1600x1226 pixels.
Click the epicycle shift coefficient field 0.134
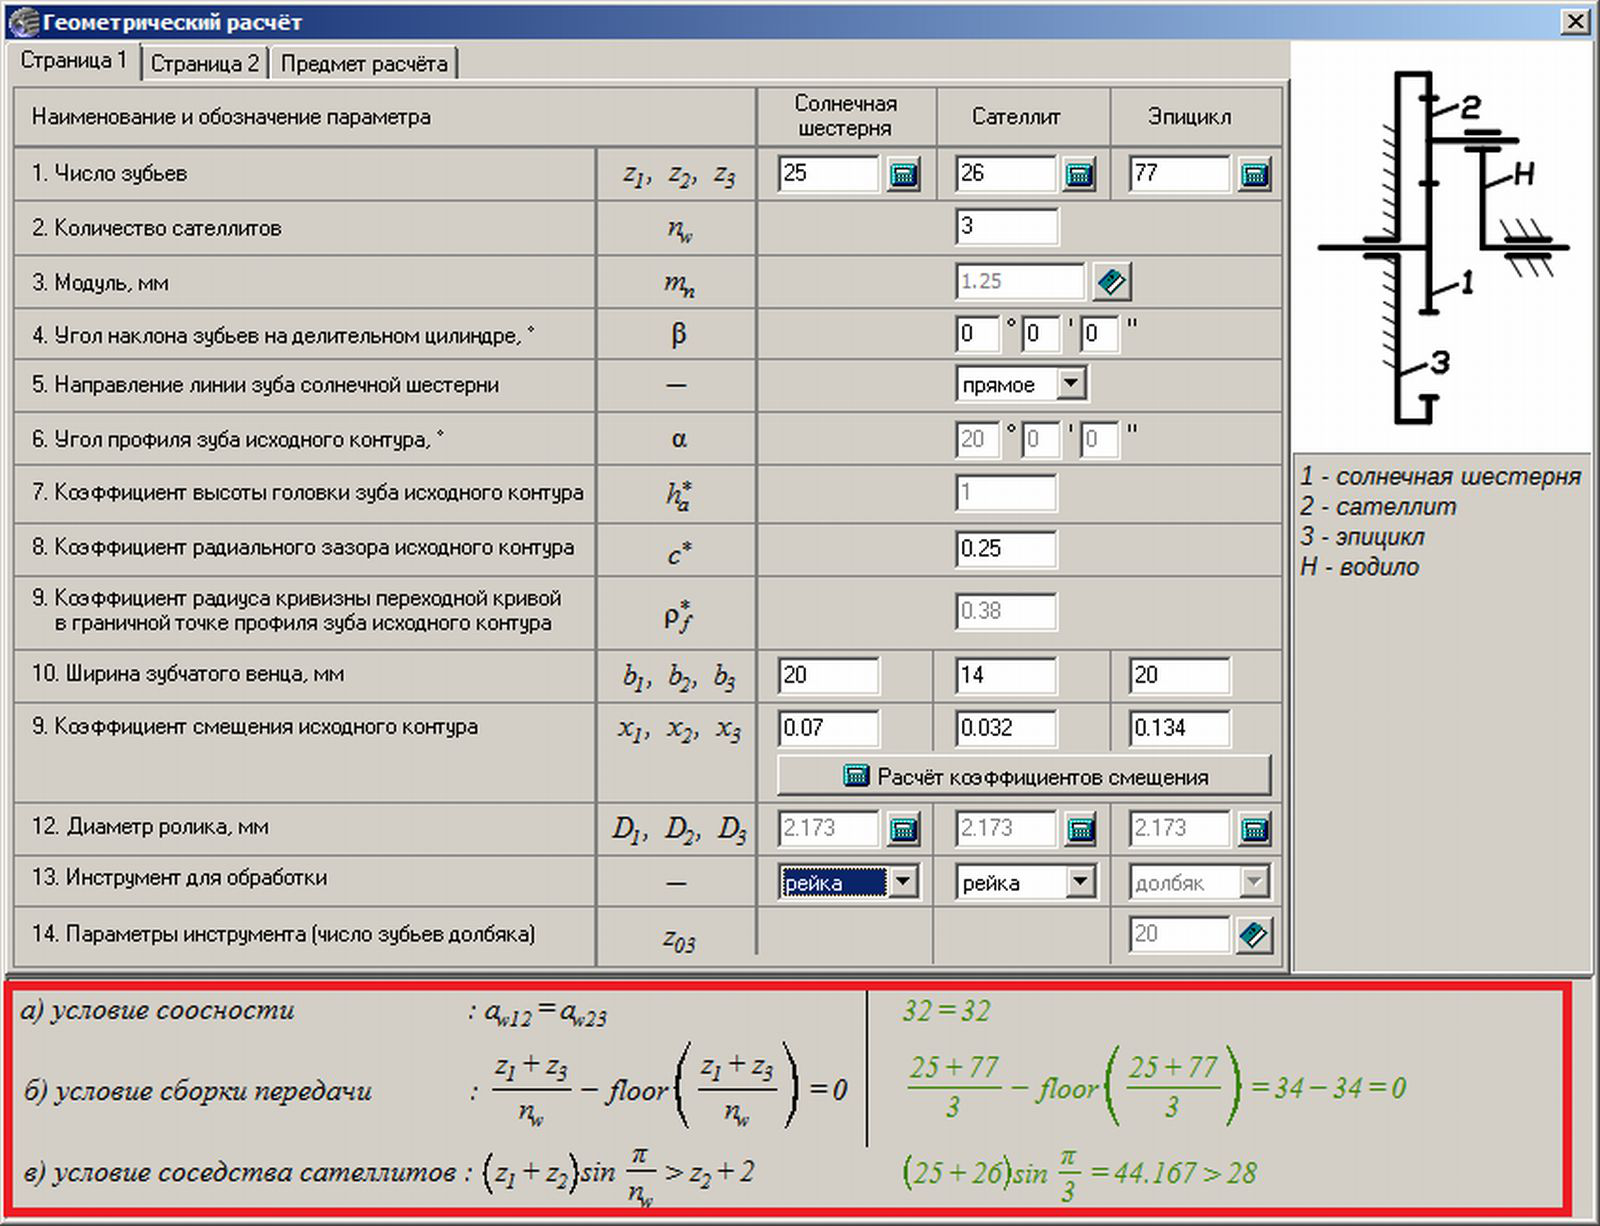1180,728
